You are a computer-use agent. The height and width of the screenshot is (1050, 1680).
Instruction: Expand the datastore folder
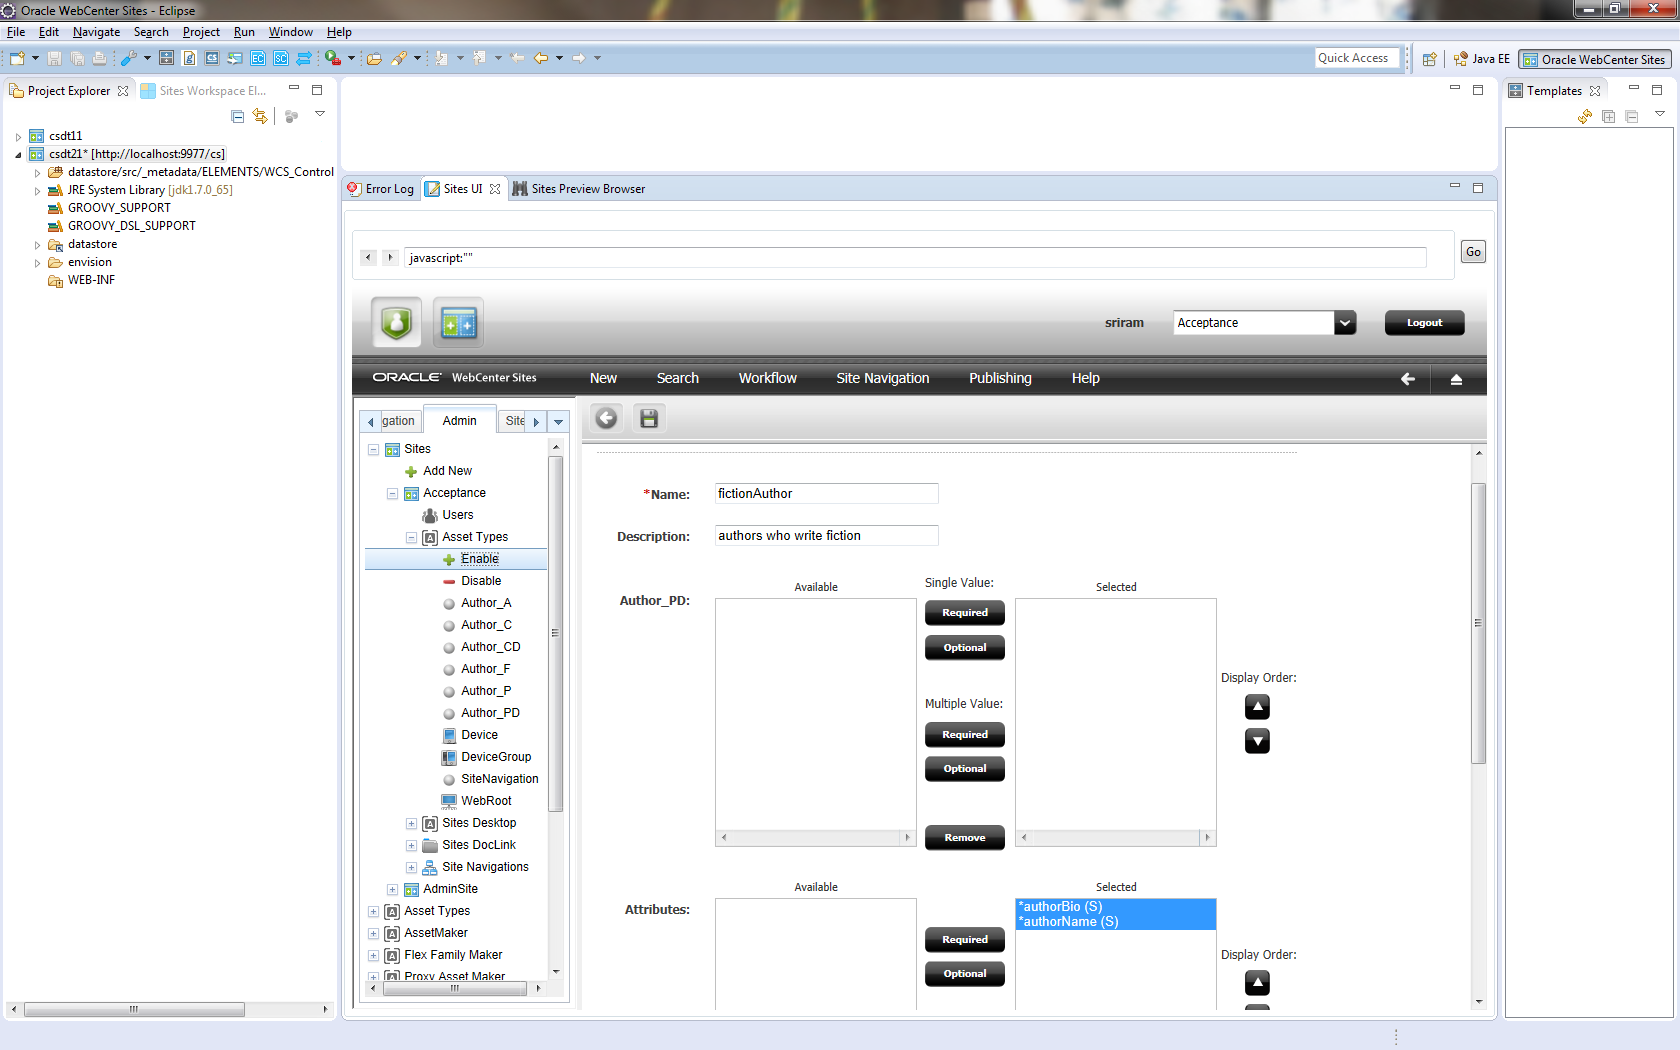click(37, 245)
